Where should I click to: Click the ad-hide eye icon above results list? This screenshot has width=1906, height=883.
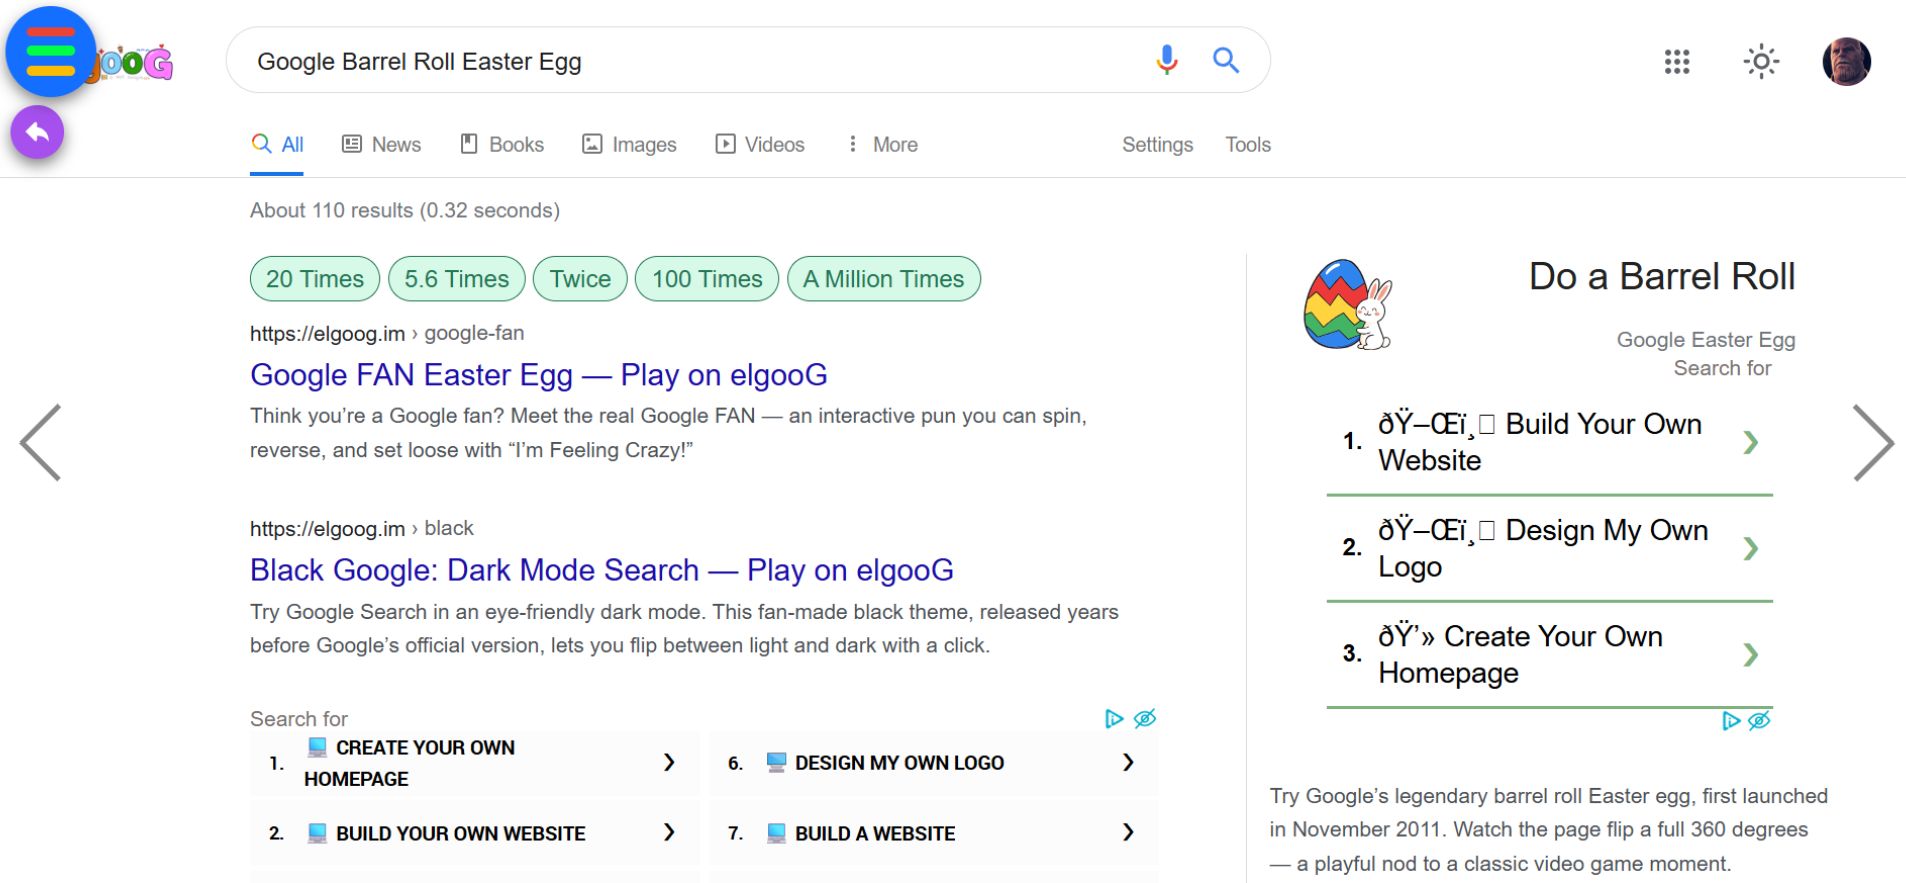click(1145, 718)
